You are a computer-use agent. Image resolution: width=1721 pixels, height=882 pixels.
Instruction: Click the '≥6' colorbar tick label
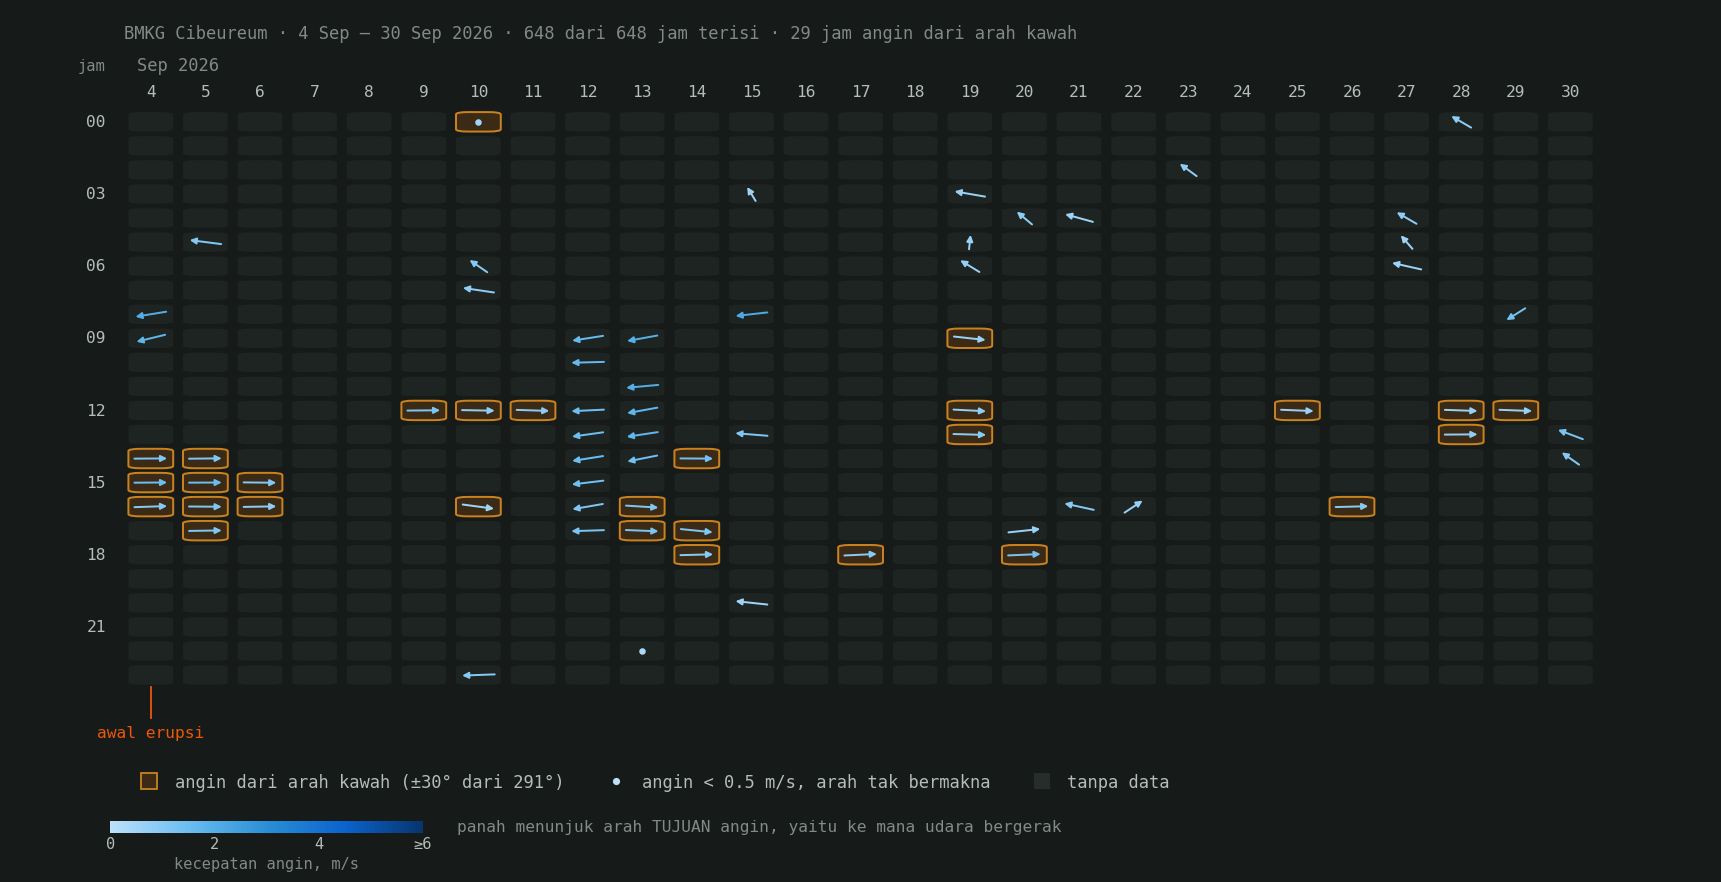coord(423,844)
